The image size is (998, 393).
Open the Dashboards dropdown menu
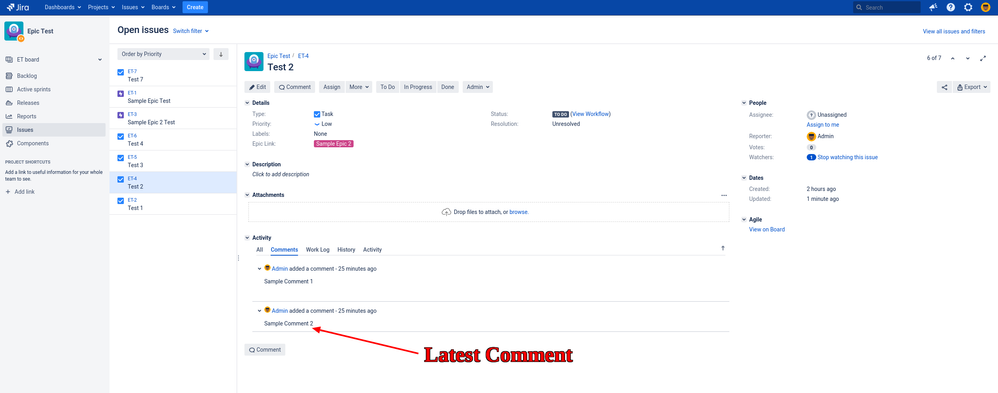coord(63,7)
